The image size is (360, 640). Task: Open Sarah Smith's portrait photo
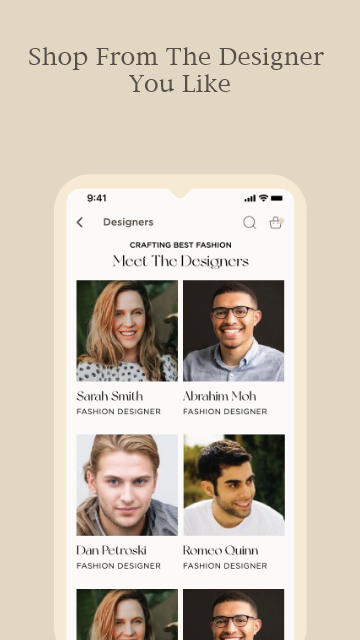pos(127,331)
